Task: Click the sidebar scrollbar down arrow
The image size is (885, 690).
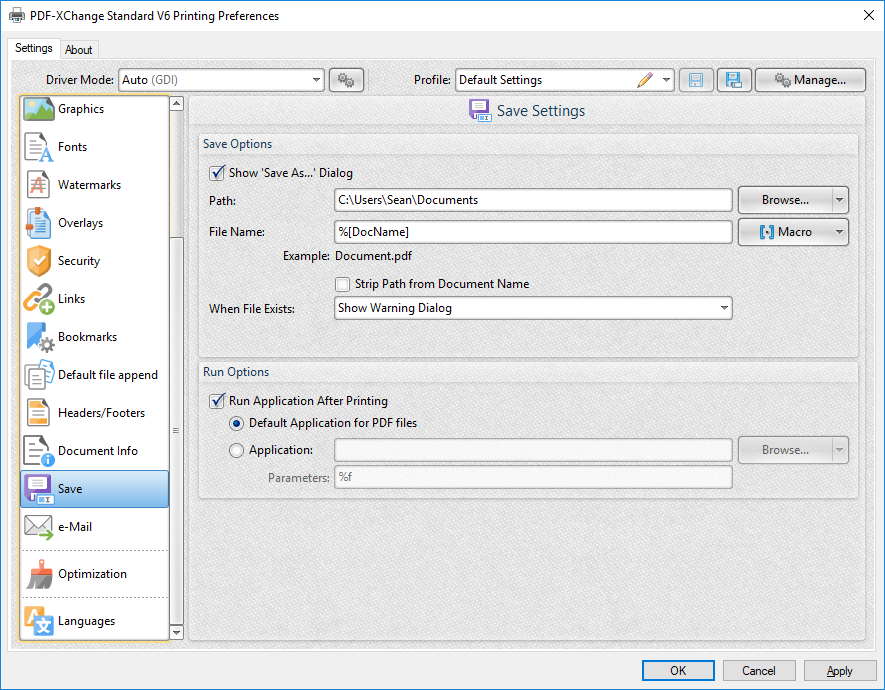Action: 177,632
